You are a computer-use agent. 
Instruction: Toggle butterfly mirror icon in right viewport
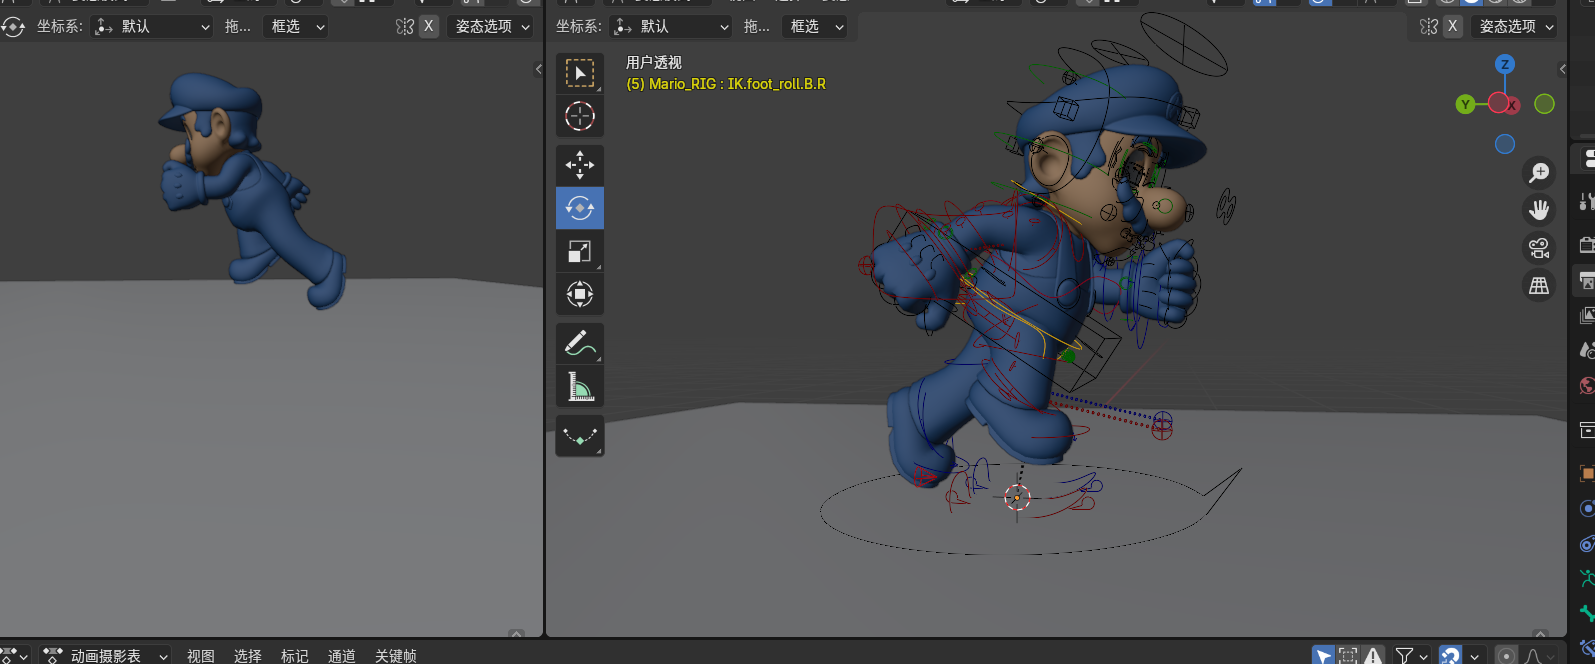coord(1429,27)
